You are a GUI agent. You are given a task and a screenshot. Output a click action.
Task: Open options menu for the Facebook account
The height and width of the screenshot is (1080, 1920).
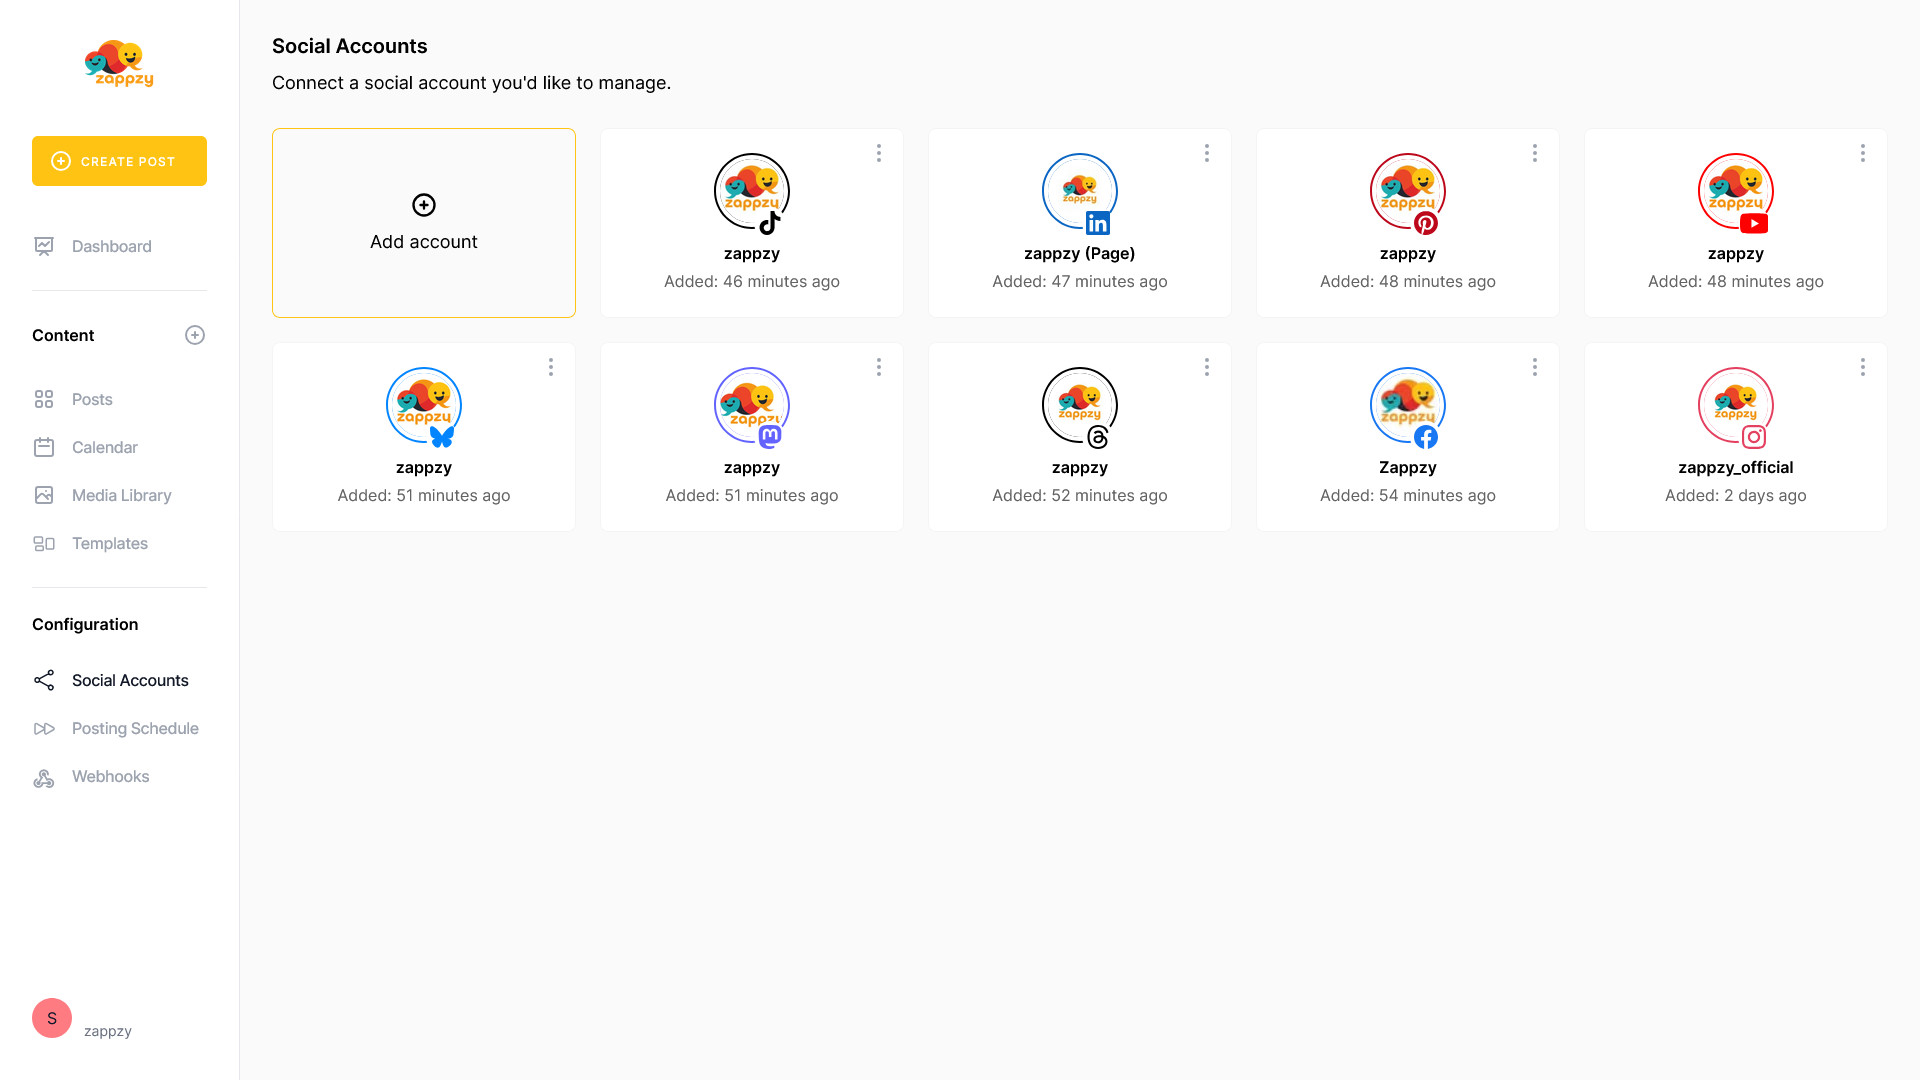pyautogui.click(x=1535, y=367)
